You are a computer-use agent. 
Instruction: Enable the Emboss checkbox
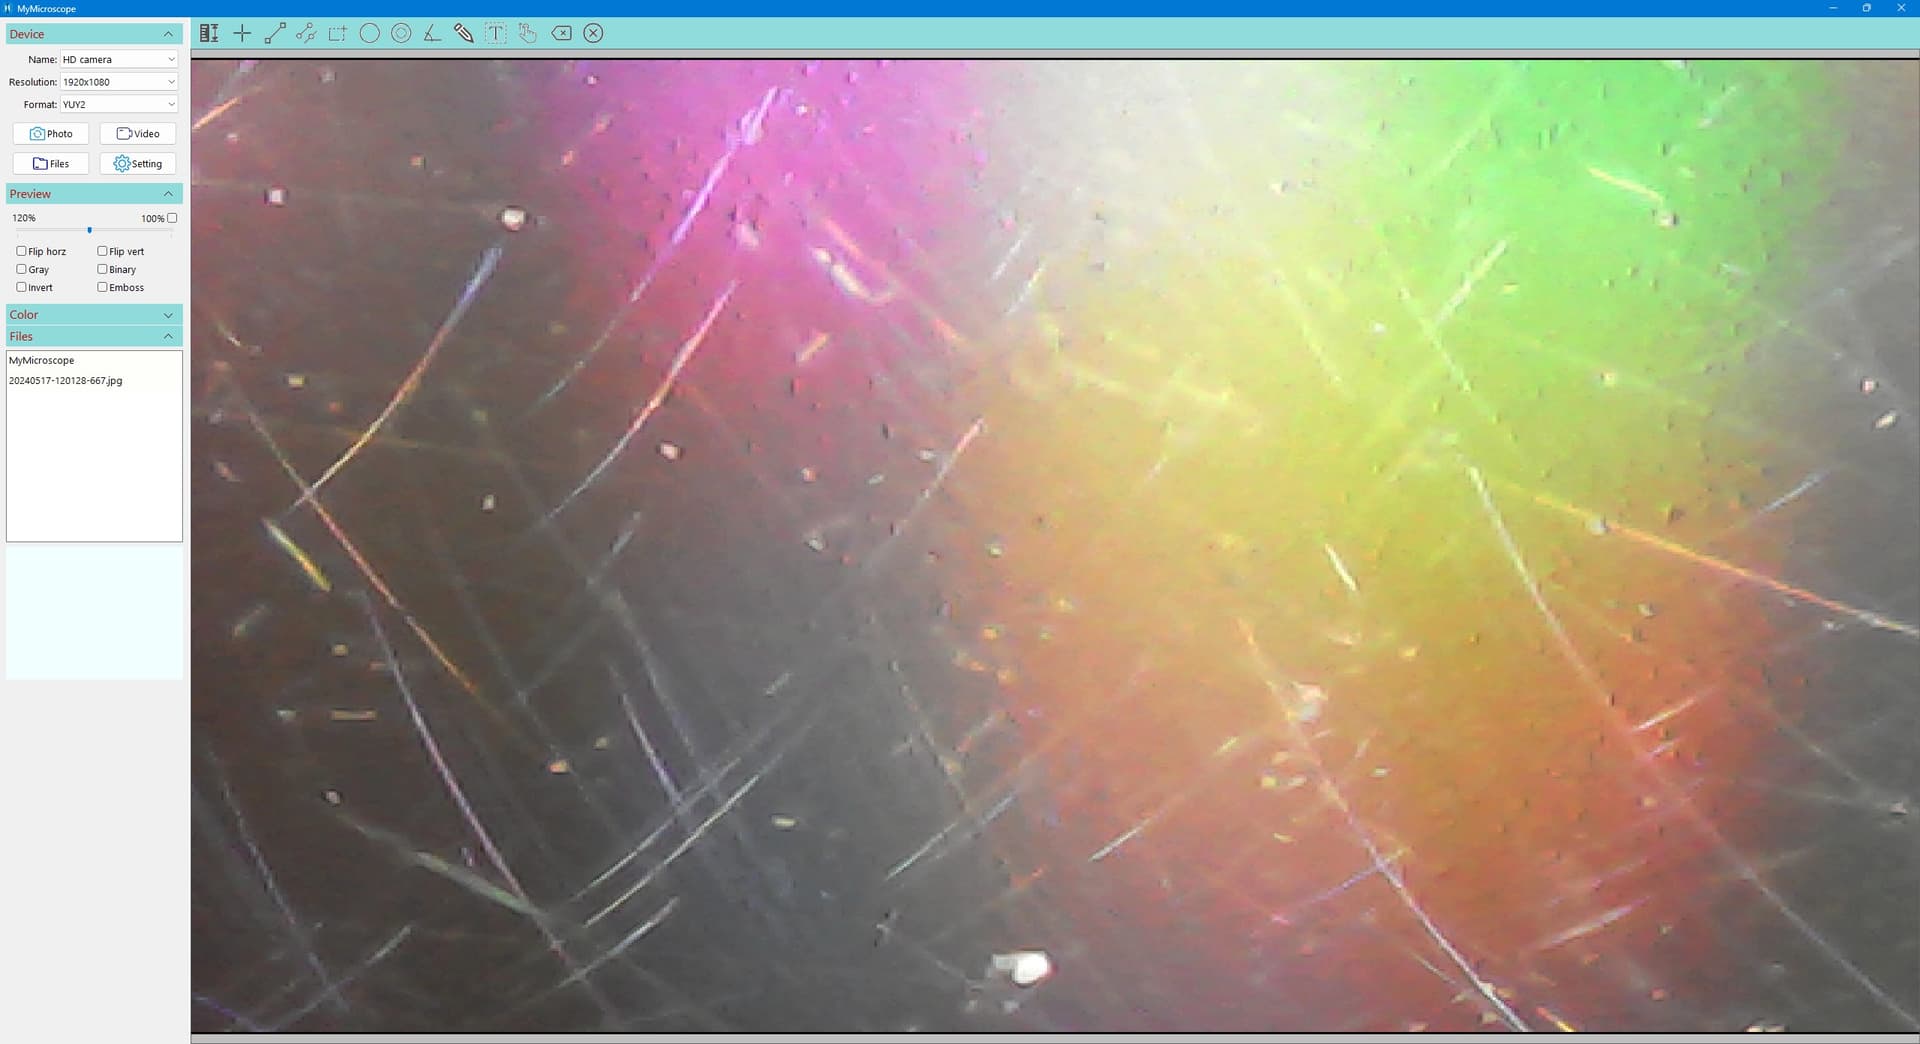click(x=102, y=287)
